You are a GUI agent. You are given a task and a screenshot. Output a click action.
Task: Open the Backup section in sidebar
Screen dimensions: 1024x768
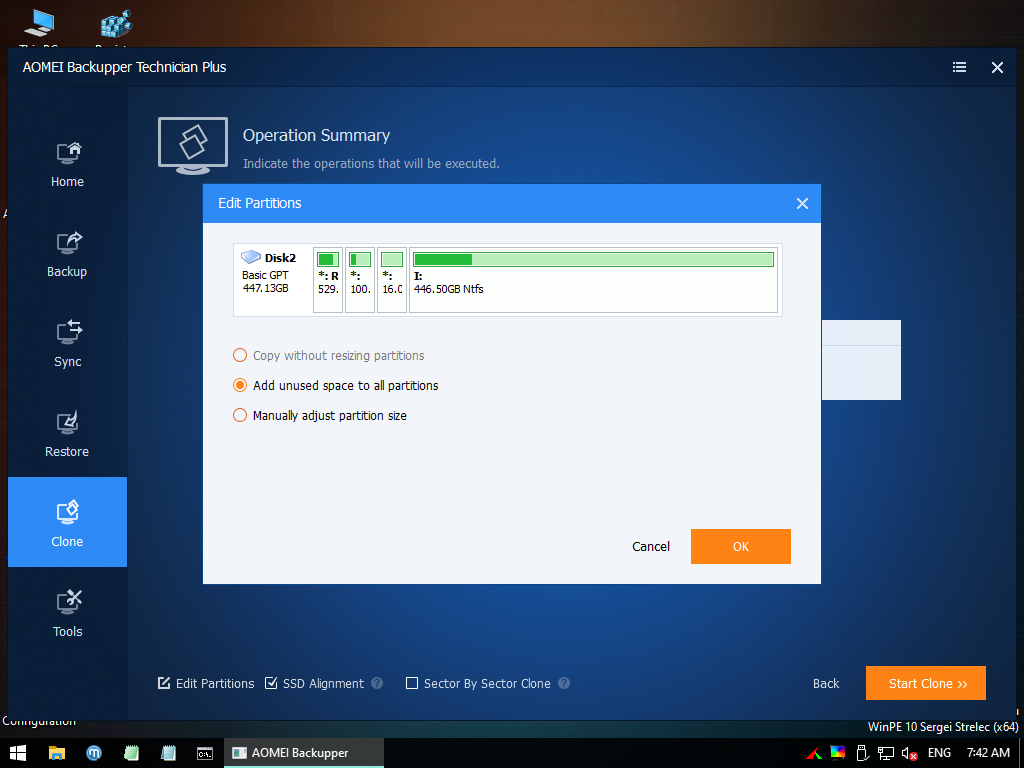[67, 255]
